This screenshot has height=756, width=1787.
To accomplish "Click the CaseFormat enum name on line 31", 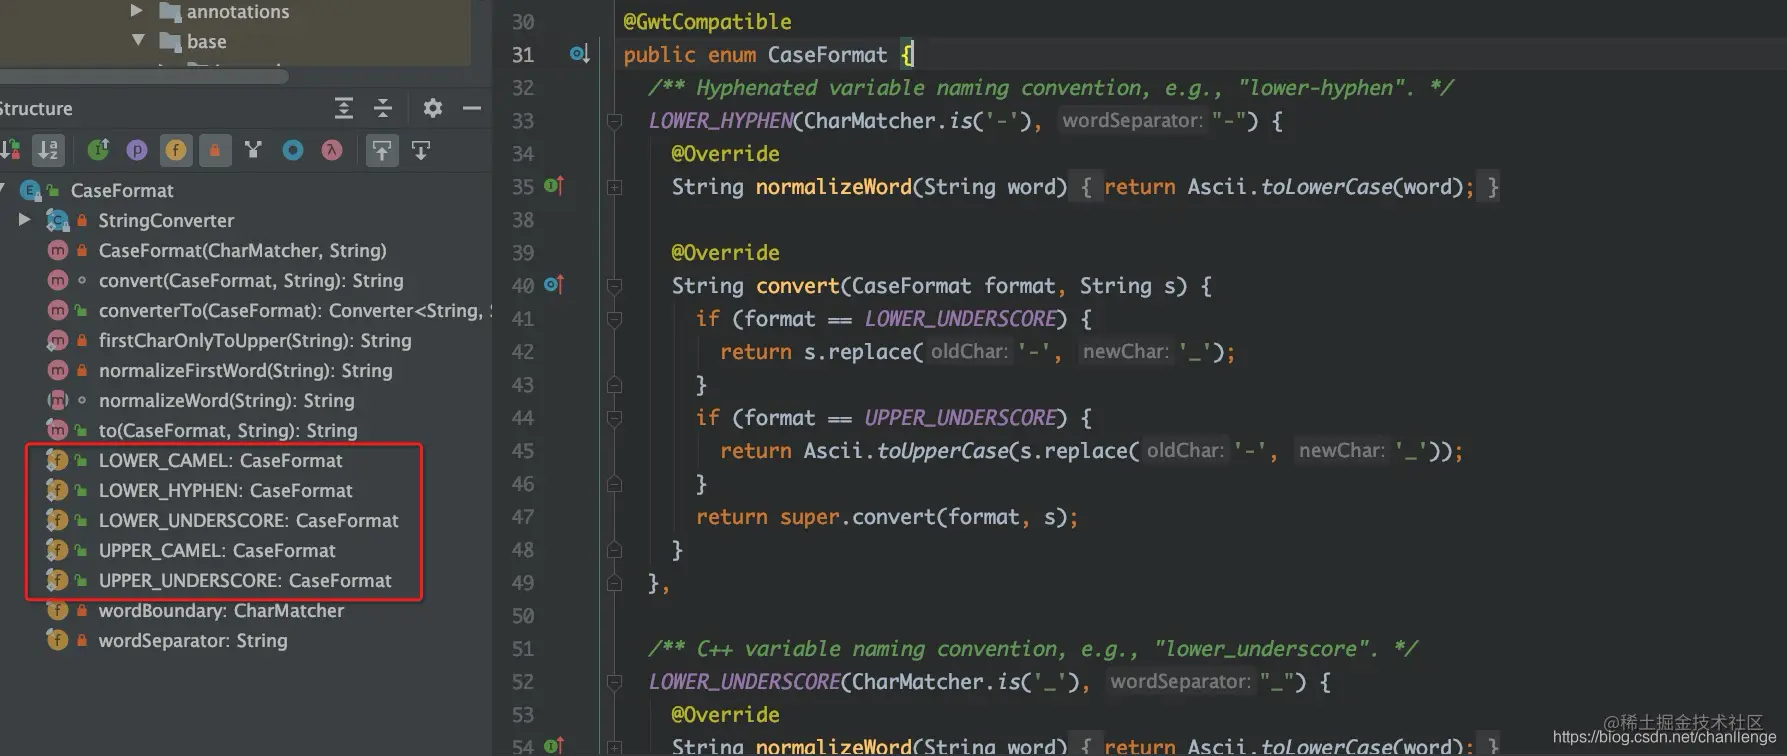I will click(x=827, y=54).
